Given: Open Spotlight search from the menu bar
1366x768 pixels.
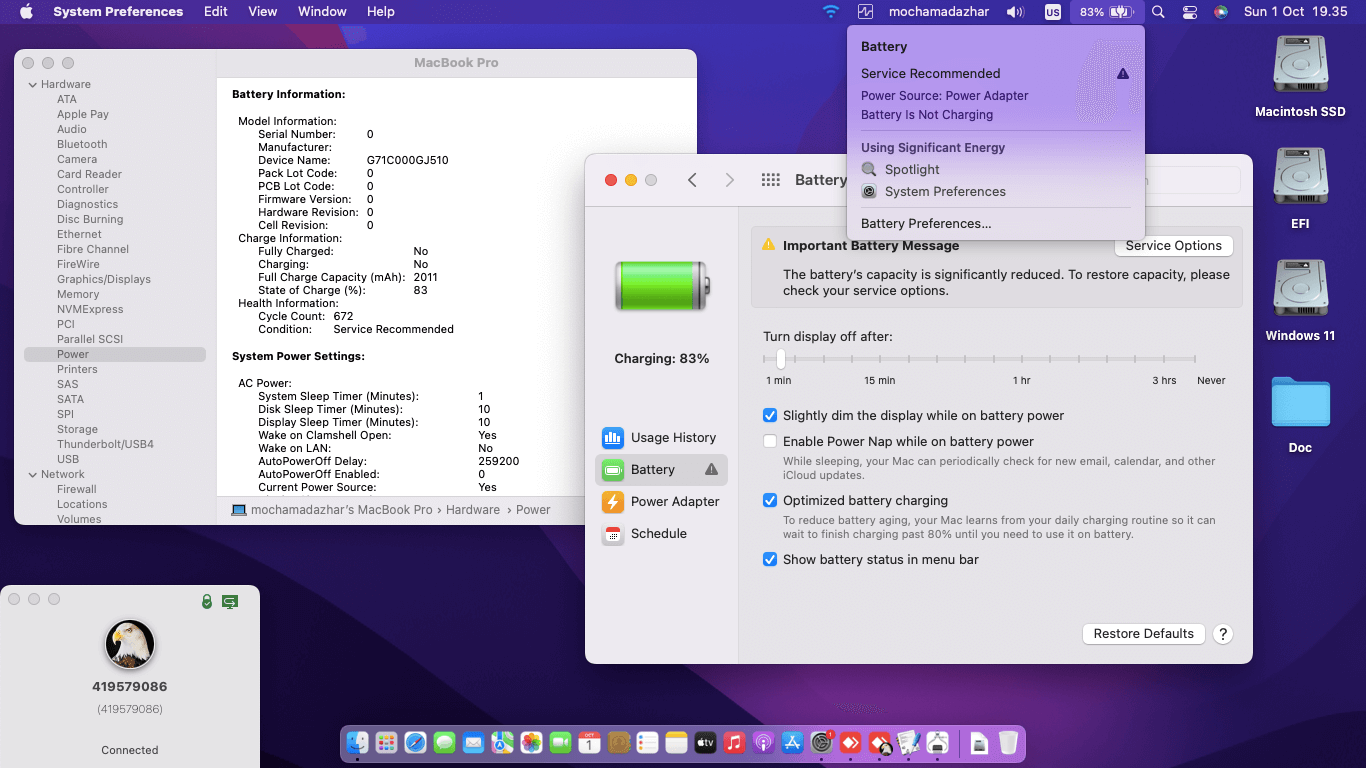Looking at the screenshot, I should [1157, 11].
